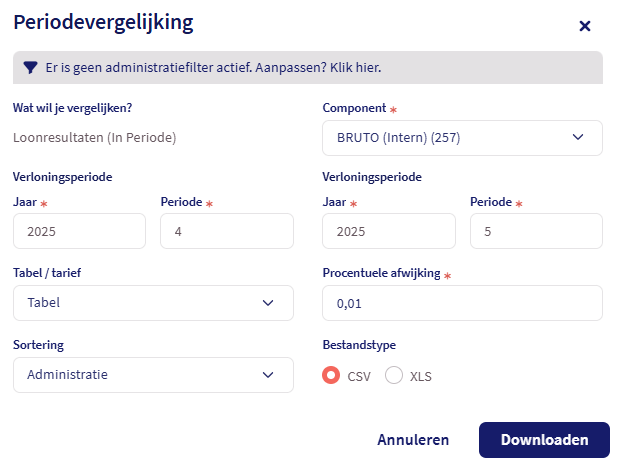
Task: Click Annuleren to cancel
Action: pos(413,440)
